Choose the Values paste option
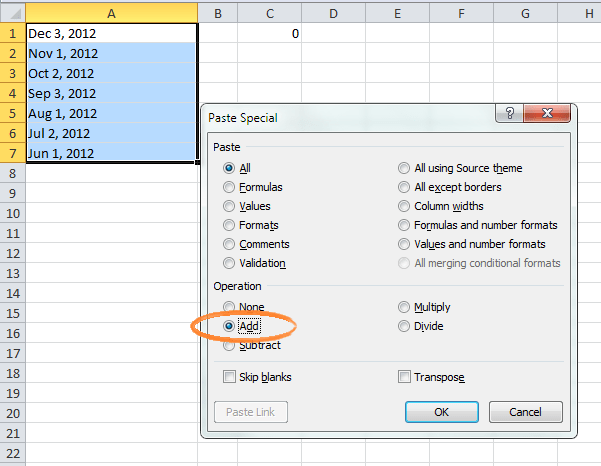601x466 pixels. [230, 206]
